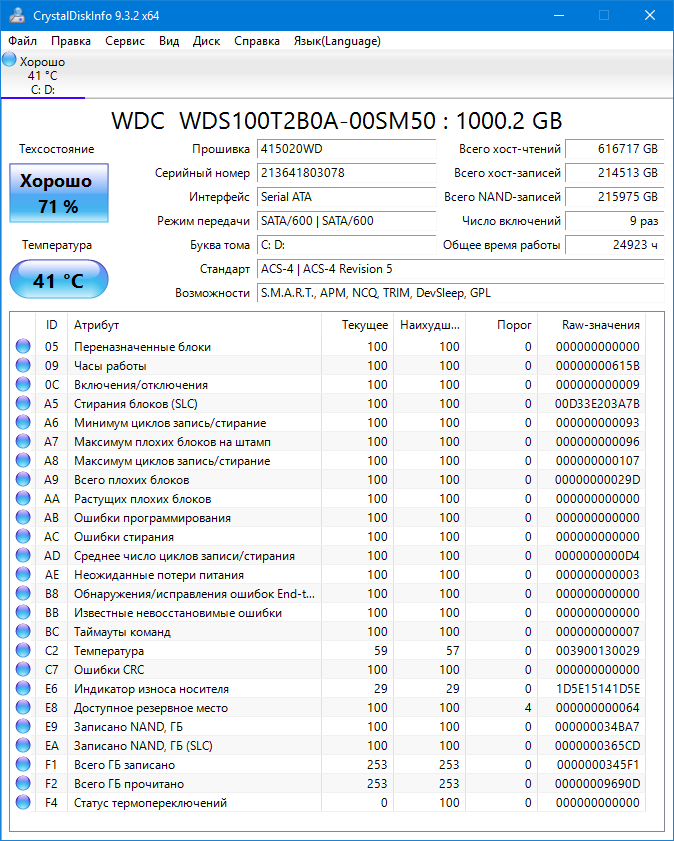
Task: Click the Прошивка field 415020WD
Action: coord(347,149)
